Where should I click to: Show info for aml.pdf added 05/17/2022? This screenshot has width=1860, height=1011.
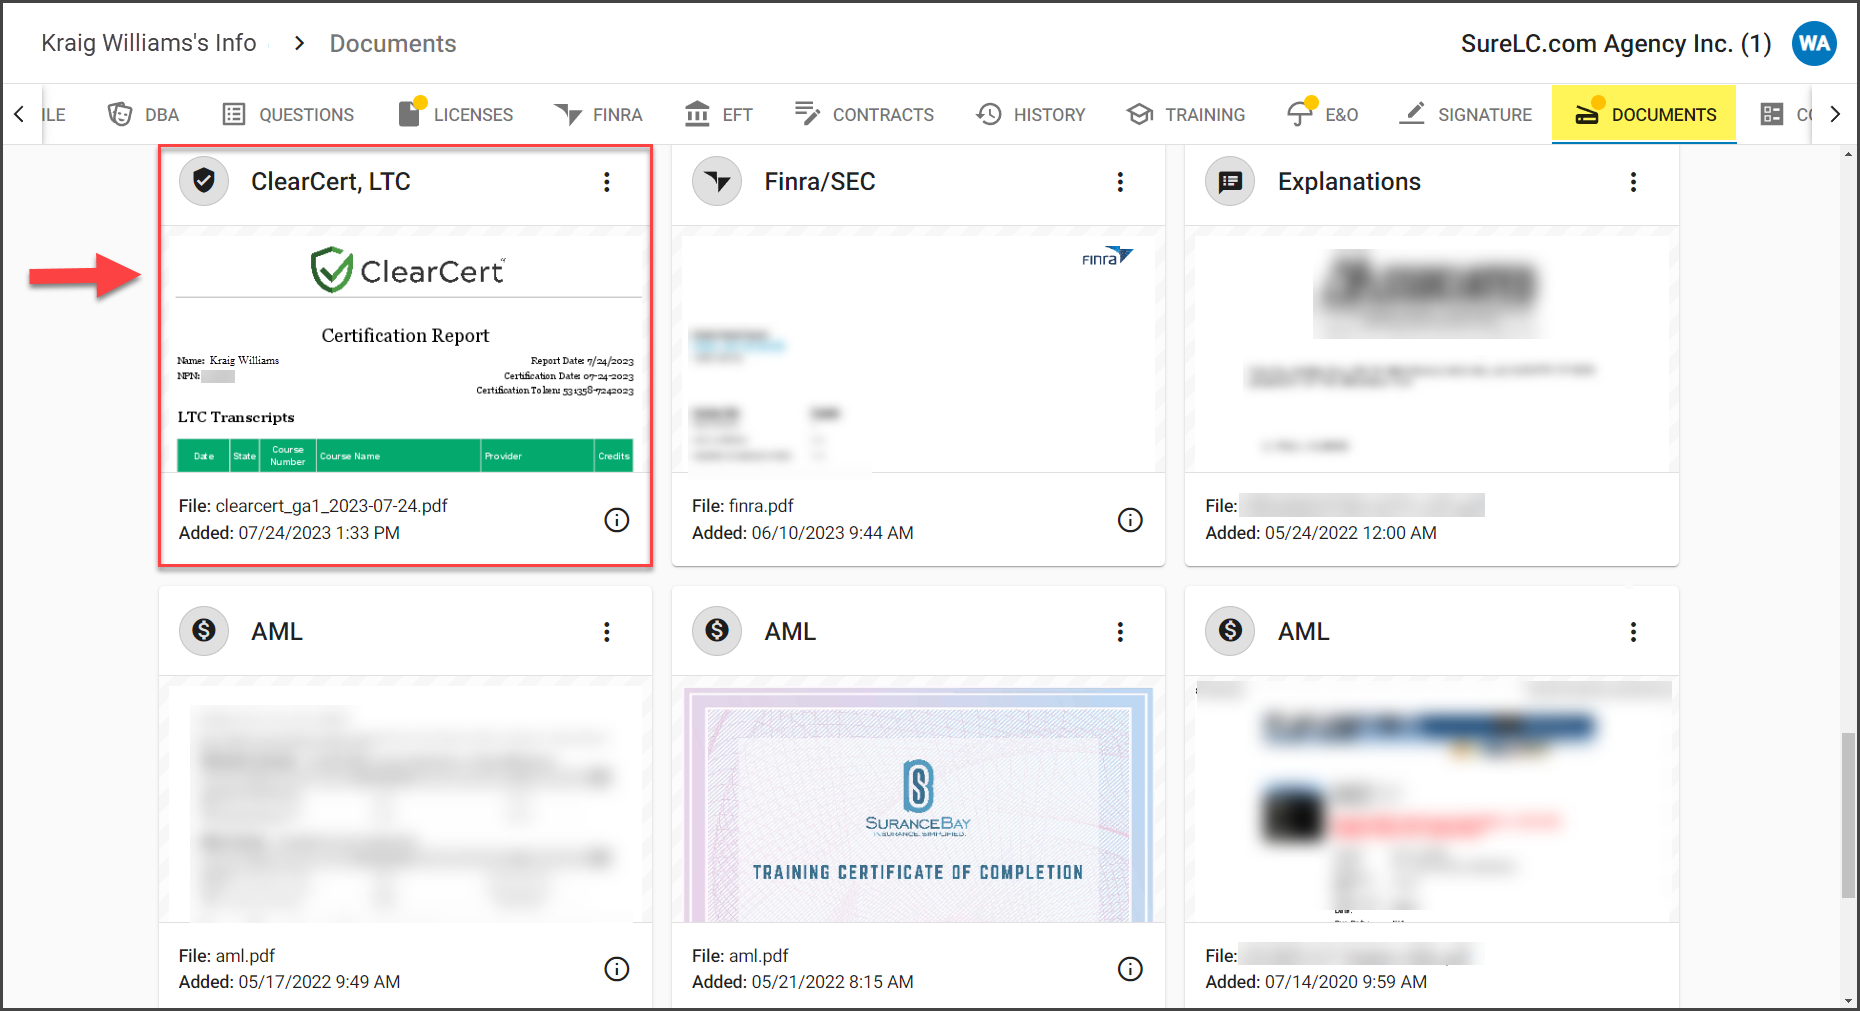point(617,969)
